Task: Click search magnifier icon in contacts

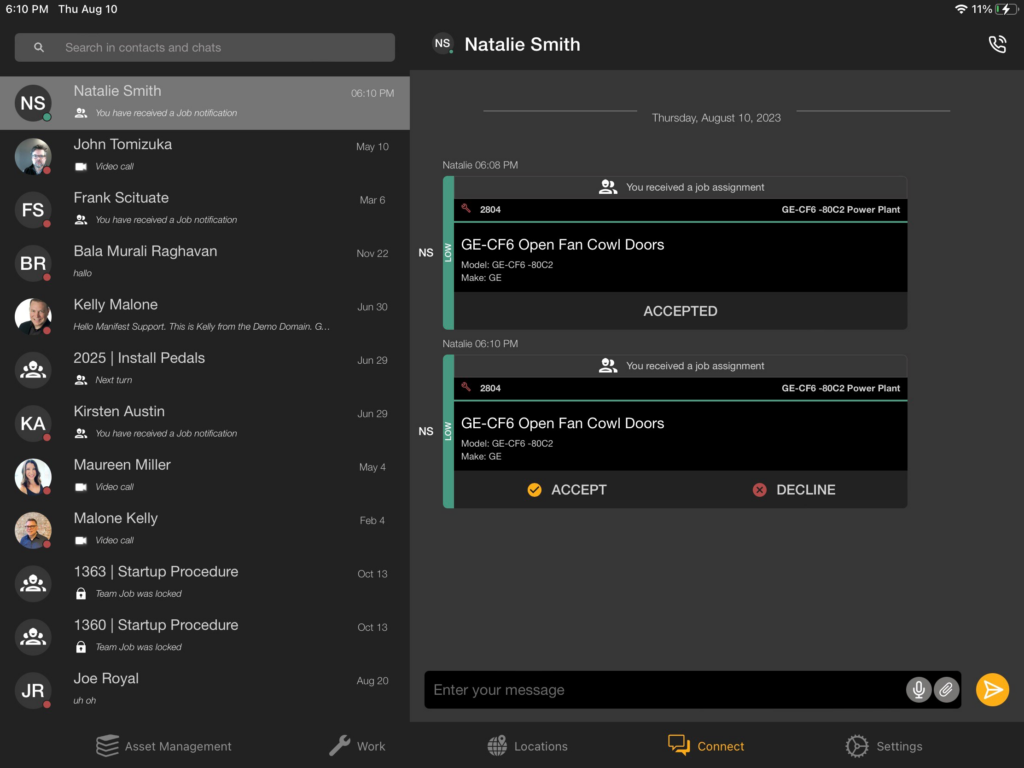Action: coord(39,47)
